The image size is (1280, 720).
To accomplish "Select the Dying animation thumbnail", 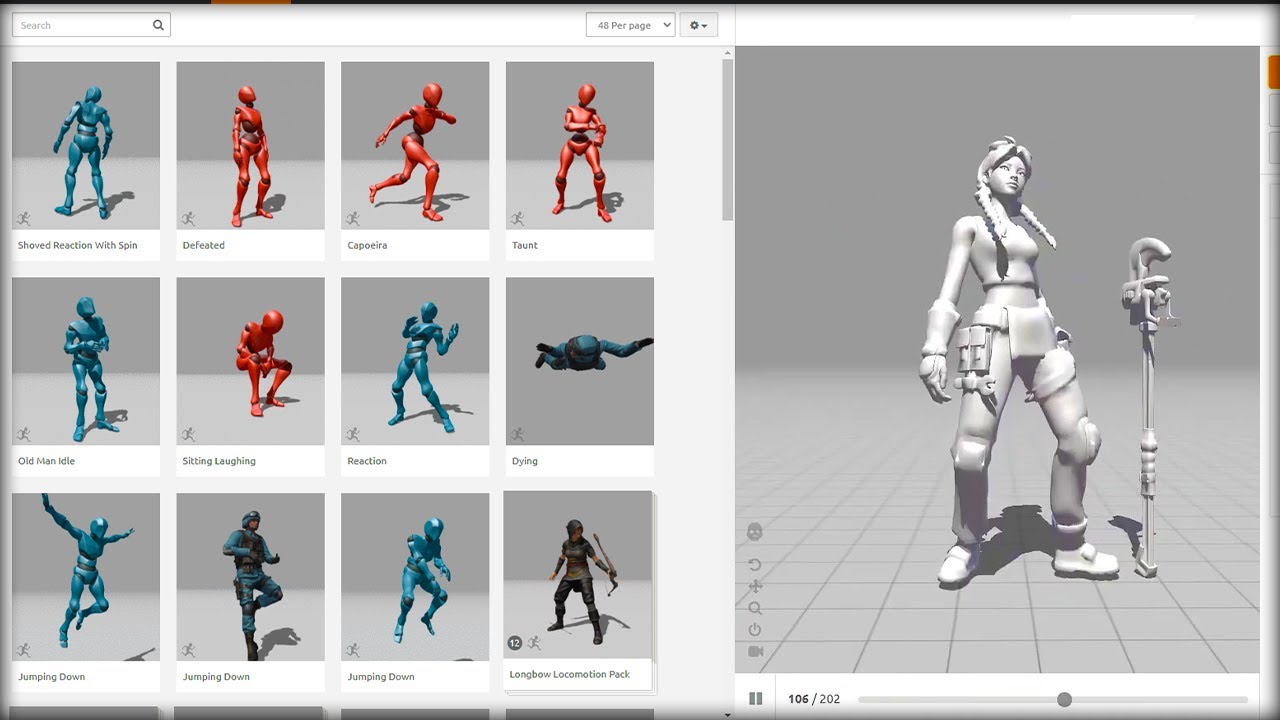I will click(x=580, y=361).
